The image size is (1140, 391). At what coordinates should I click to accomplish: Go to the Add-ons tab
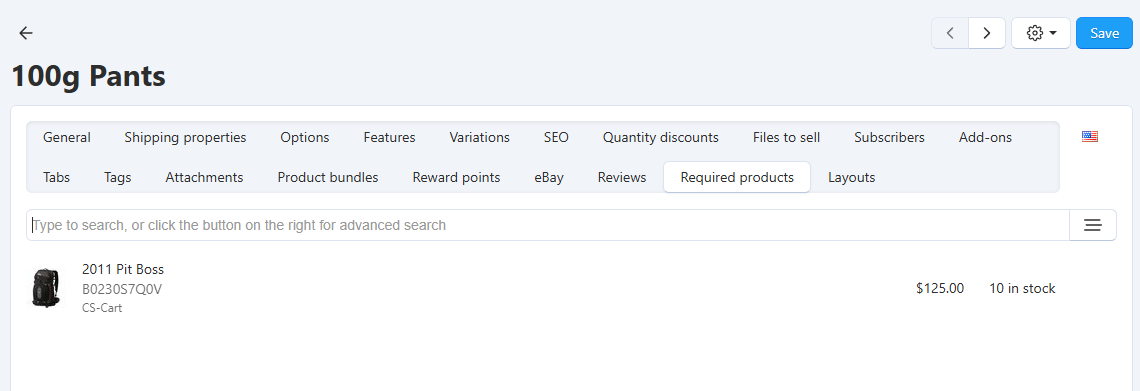pyautogui.click(x=985, y=137)
